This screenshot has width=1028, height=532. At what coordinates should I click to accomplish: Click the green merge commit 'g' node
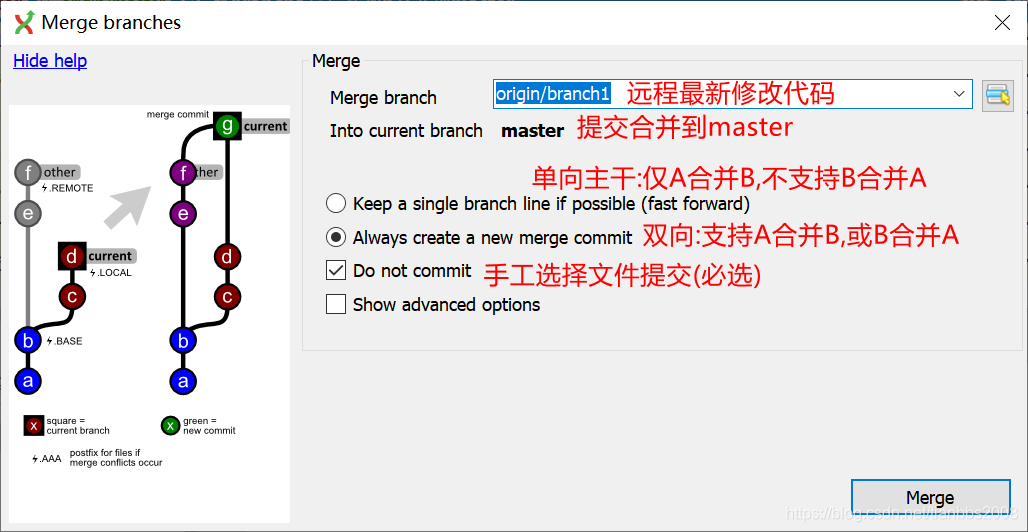tap(227, 126)
